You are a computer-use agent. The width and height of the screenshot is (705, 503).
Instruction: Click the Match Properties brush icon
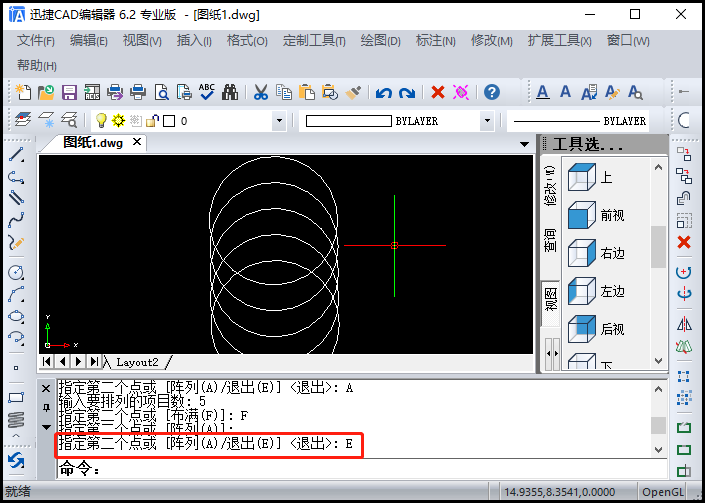353,93
